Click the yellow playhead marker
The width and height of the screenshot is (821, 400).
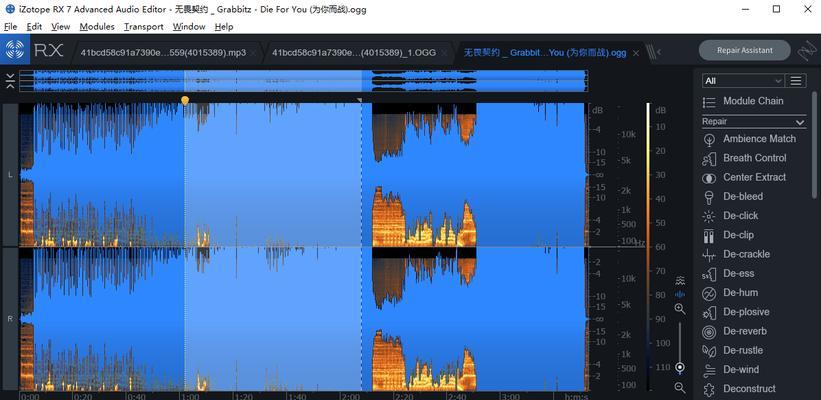(x=184, y=99)
